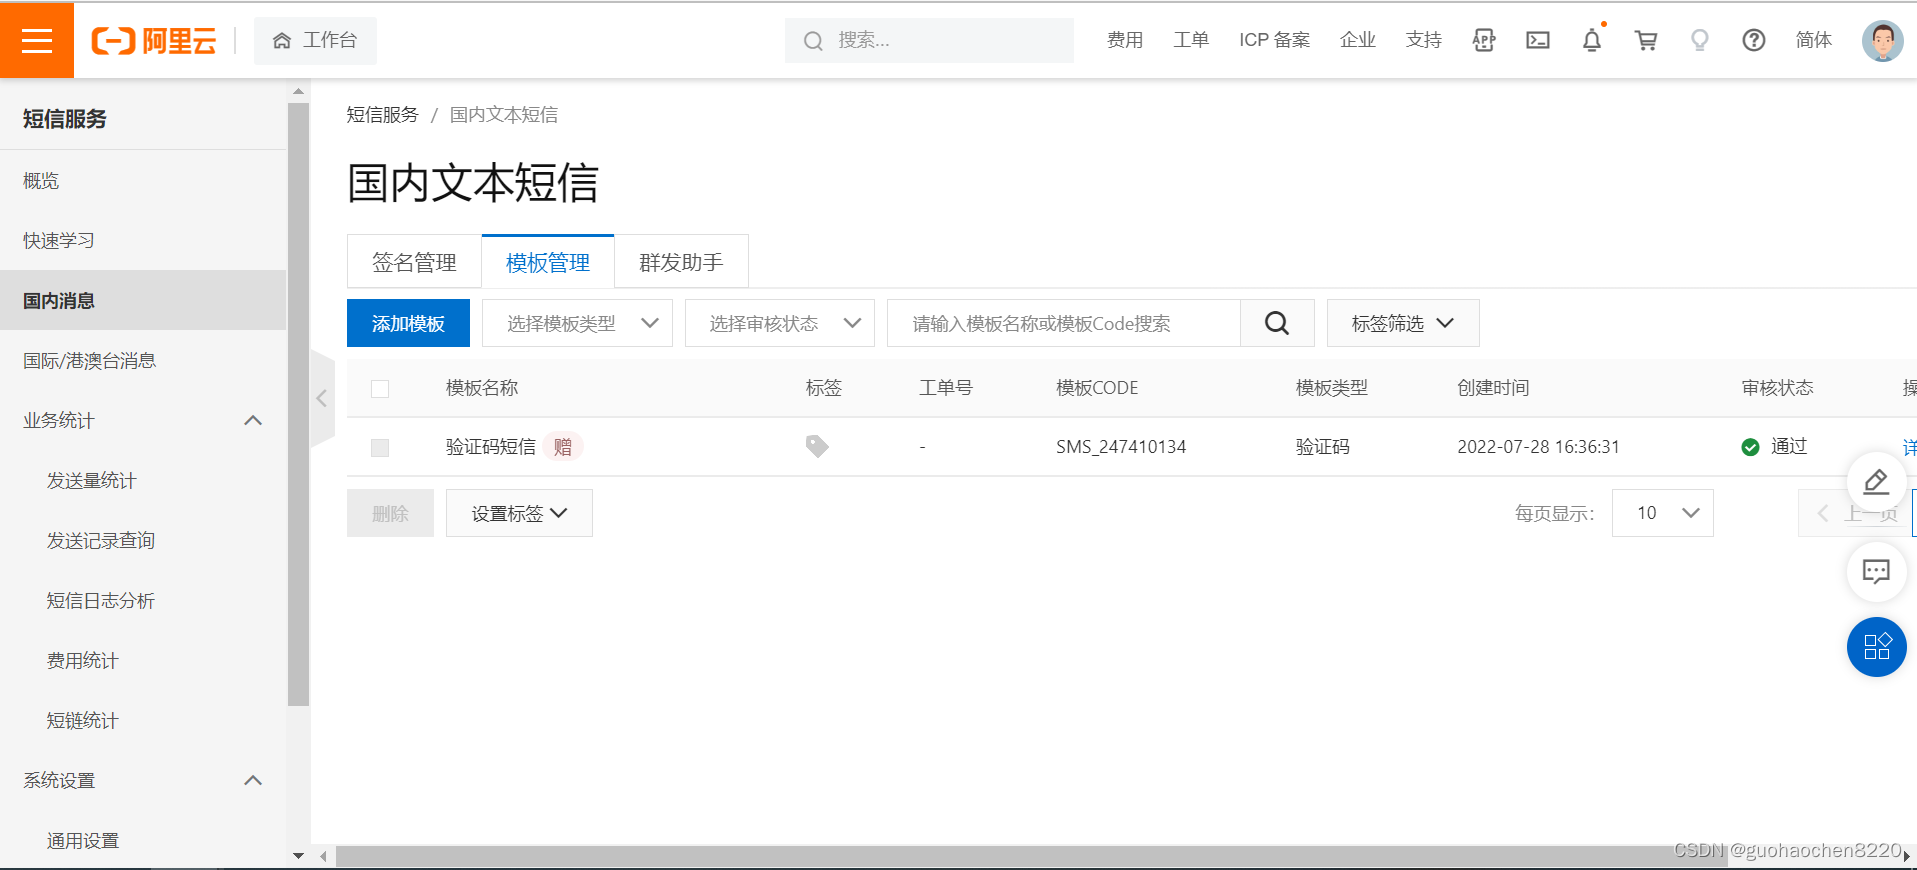Open the 工作台 workbench home
1917x870 pixels.
pyautogui.click(x=315, y=40)
